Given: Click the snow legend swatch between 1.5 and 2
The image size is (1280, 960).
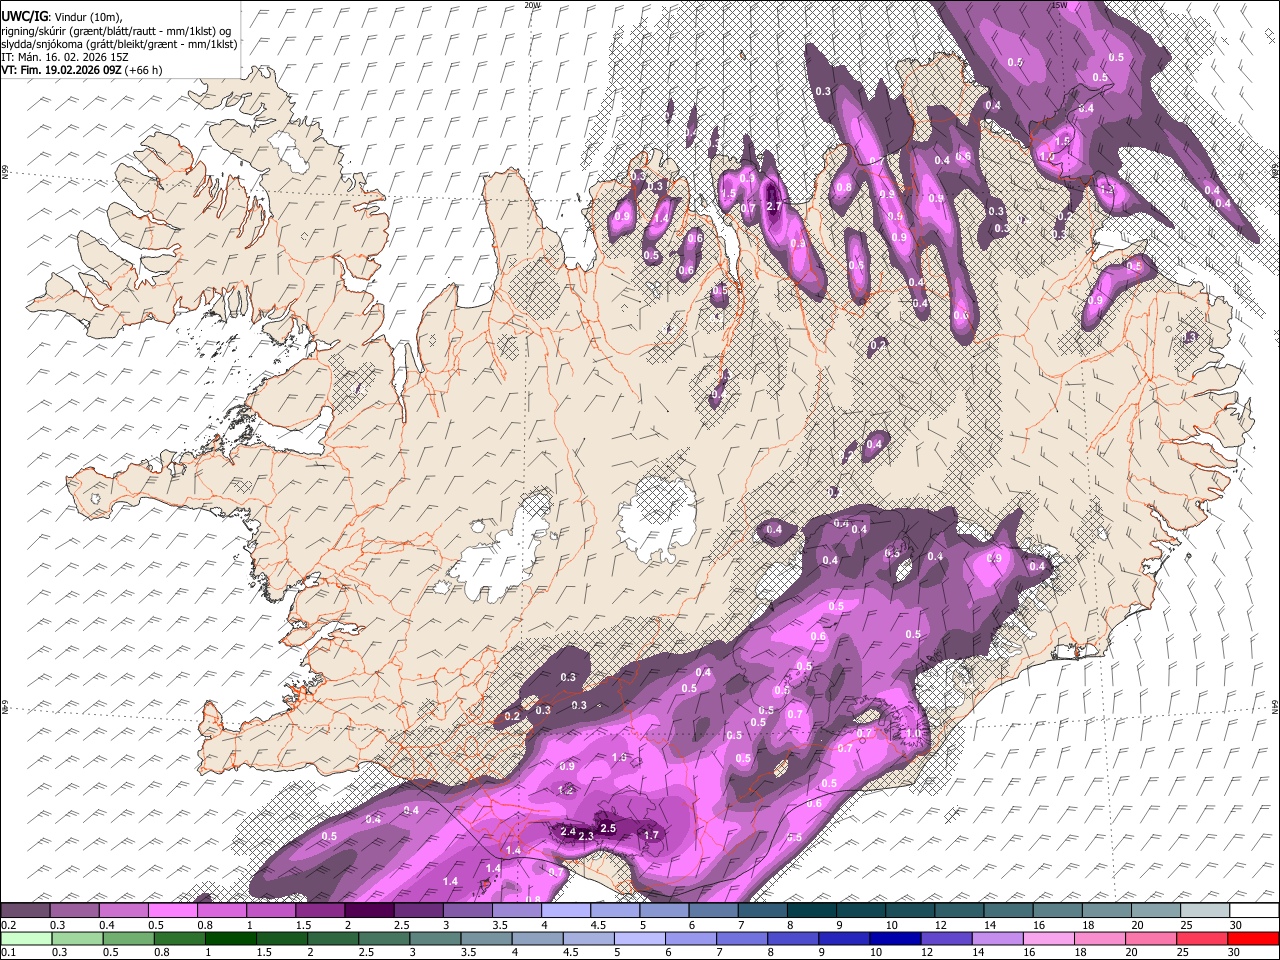Looking at the screenshot, I should click(x=319, y=910).
